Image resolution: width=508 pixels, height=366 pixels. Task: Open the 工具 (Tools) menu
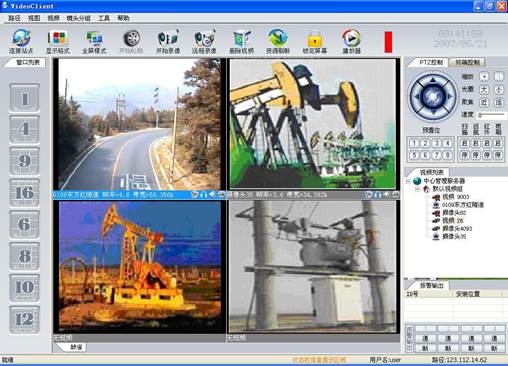[x=104, y=18]
